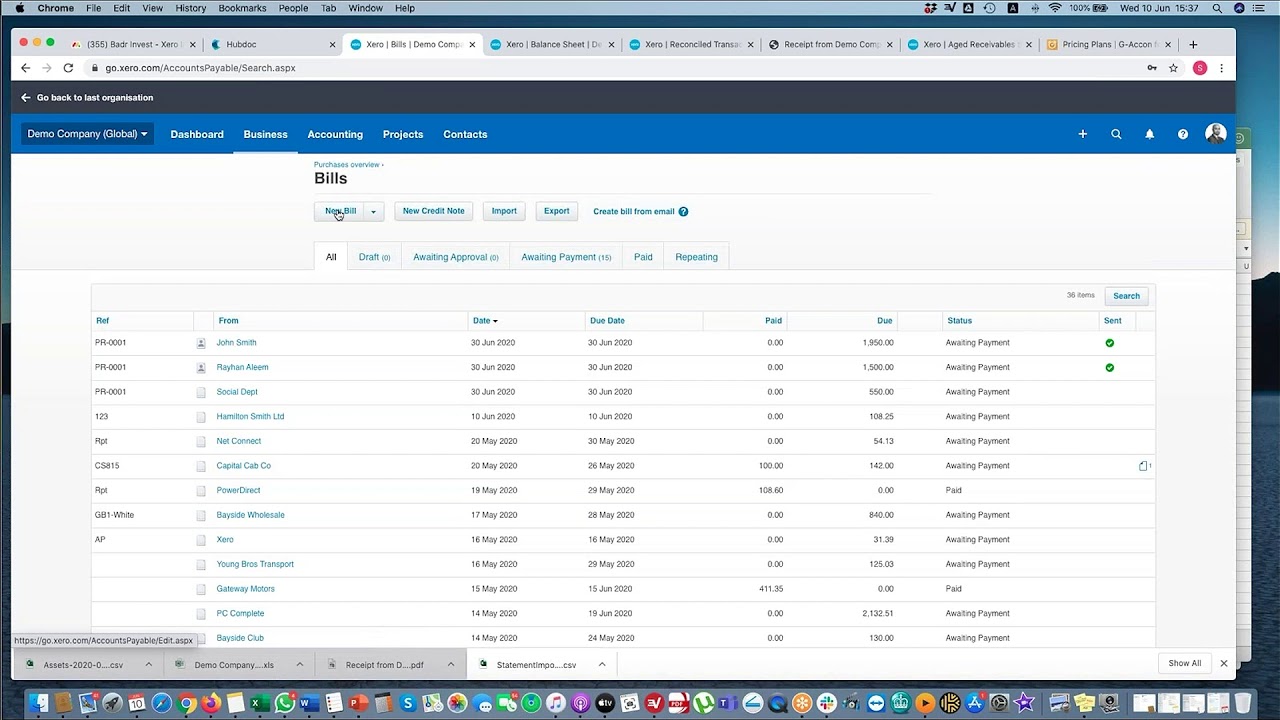Image resolution: width=1280 pixels, height=720 pixels.
Task: Click the add new plus icon in Xero header
Action: coord(1082,134)
